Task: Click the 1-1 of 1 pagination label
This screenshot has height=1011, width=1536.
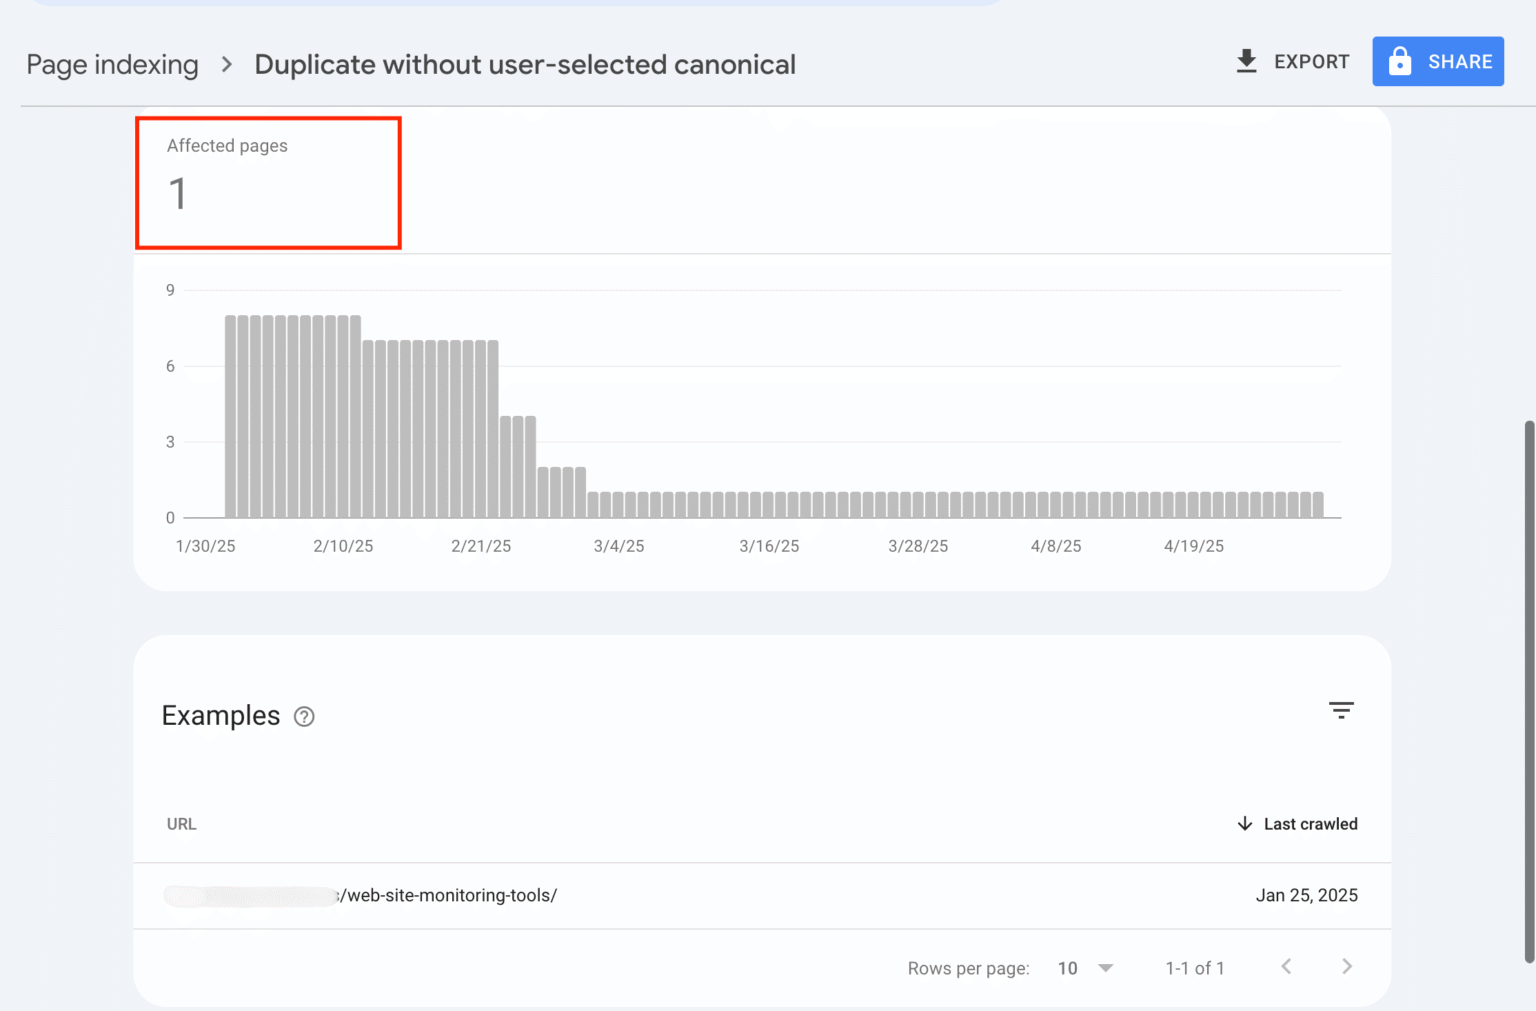Action: pyautogui.click(x=1194, y=967)
